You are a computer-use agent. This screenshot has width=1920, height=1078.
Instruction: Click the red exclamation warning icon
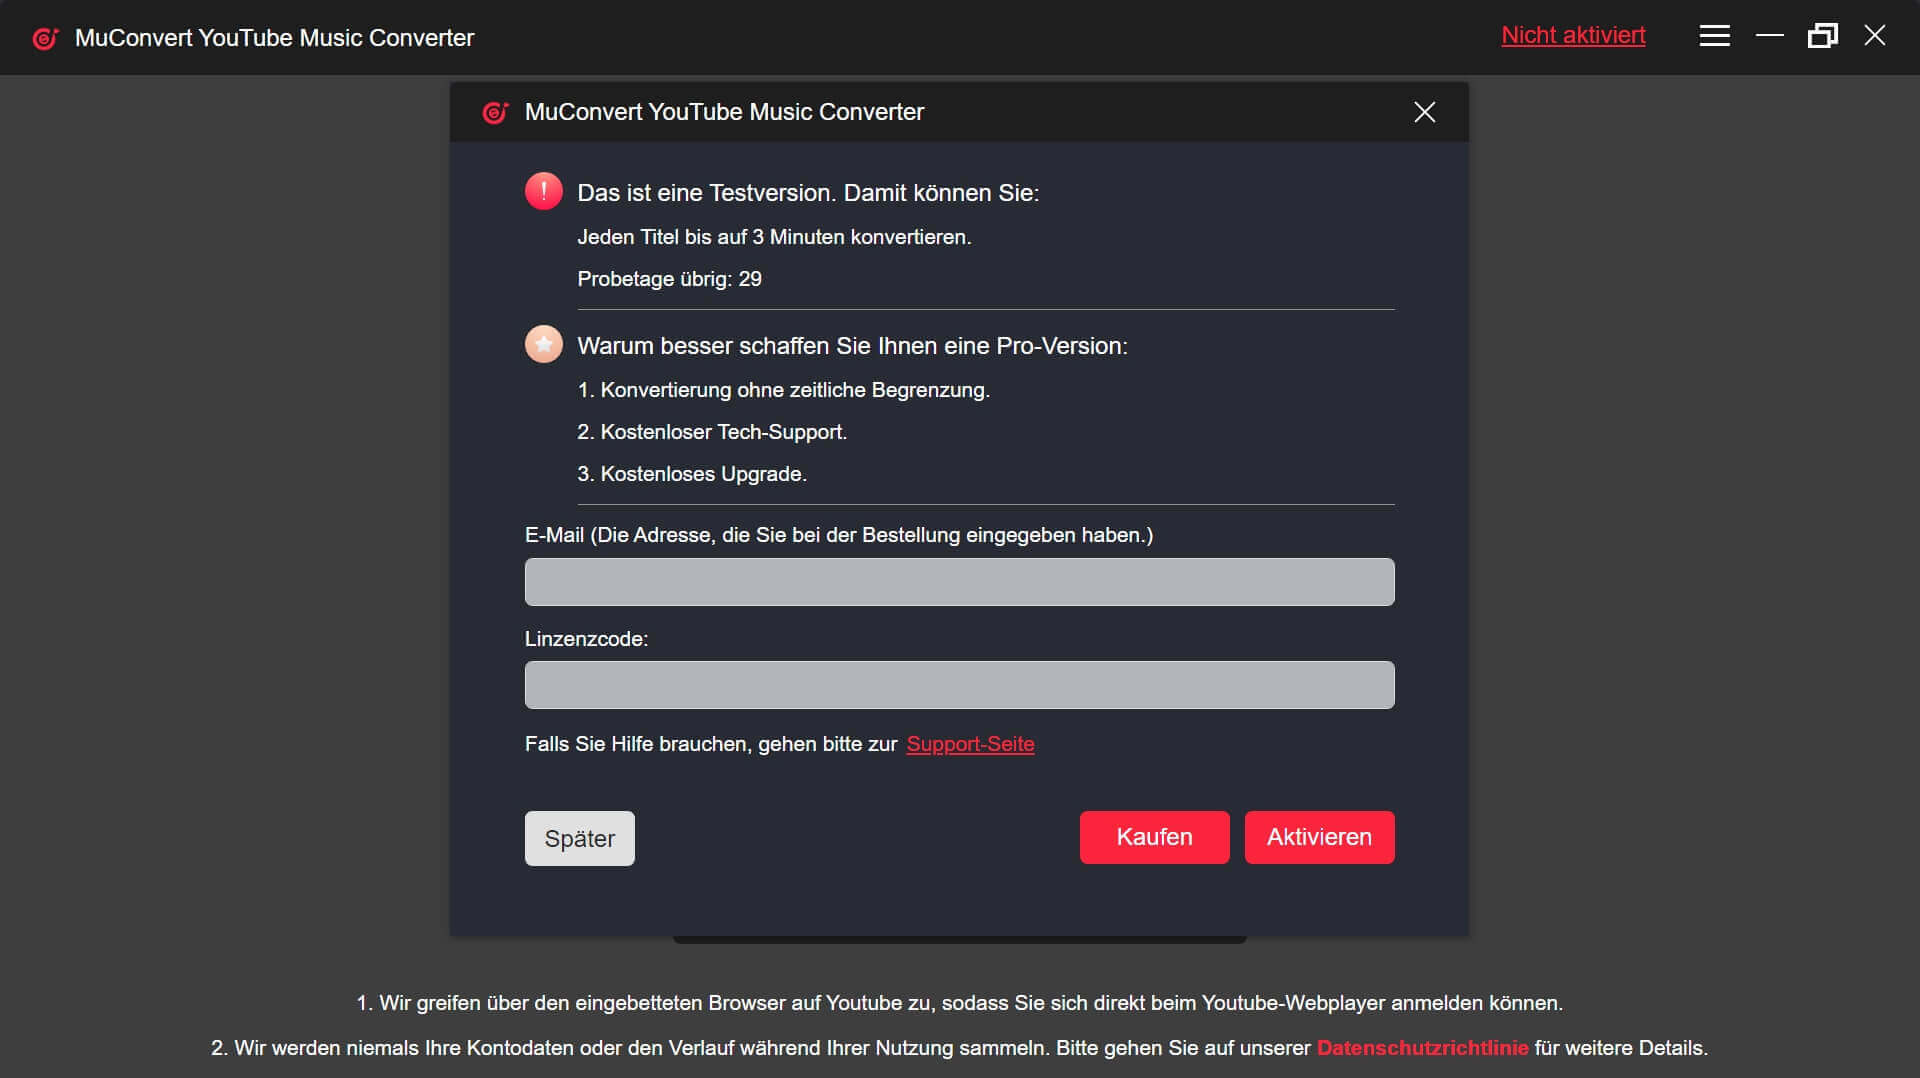pos(543,191)
